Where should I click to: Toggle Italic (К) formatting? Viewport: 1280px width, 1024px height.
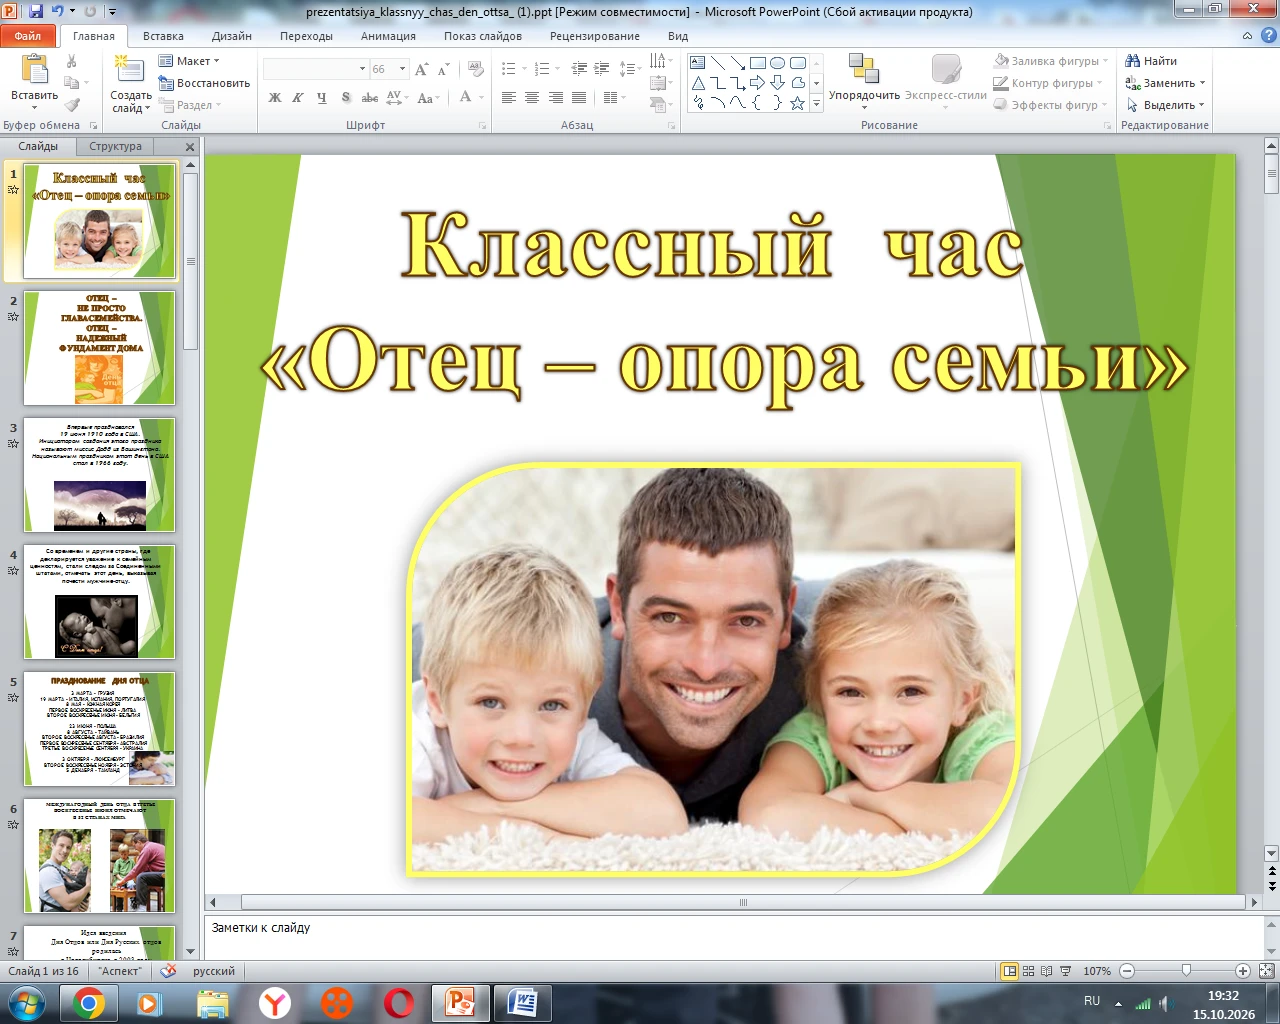point(298,97)
